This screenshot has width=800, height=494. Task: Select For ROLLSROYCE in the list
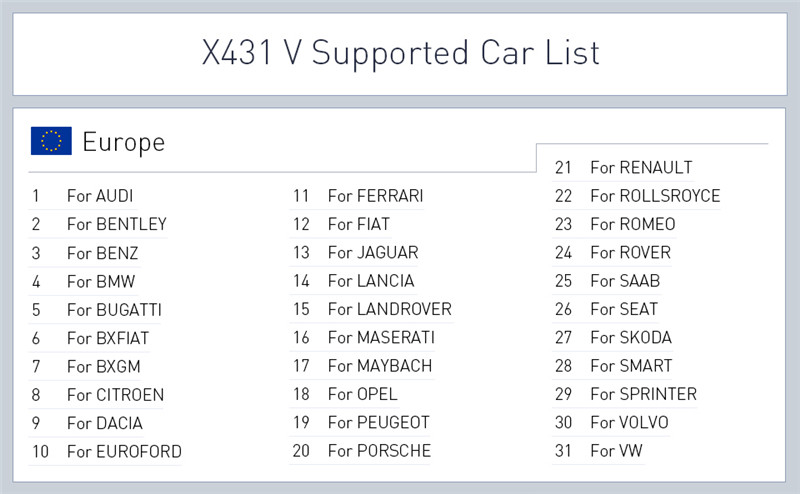pyautogui.click(x=655, y=196)
